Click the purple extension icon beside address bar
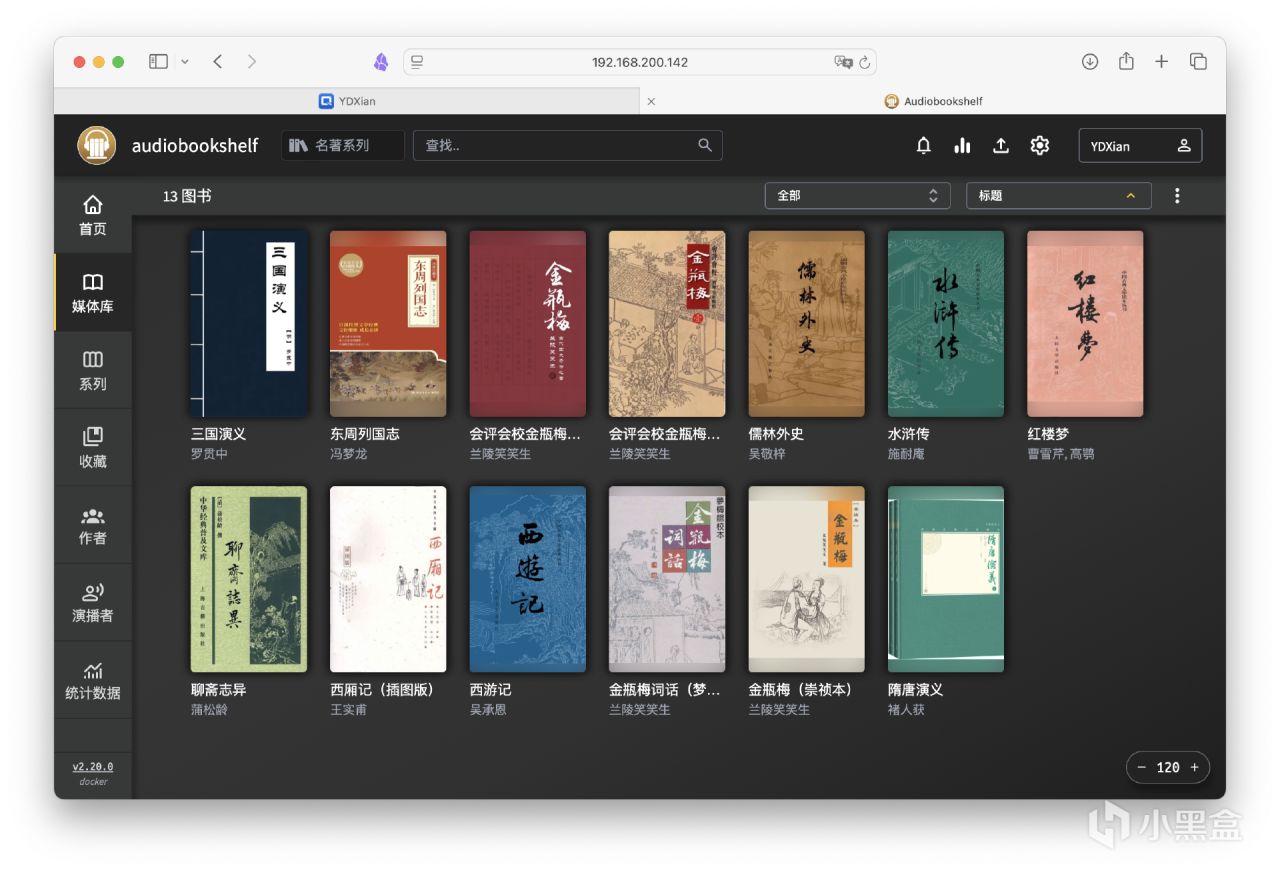Image resolution: width=1280 pixels, height=871 pixels. [381, 62]
